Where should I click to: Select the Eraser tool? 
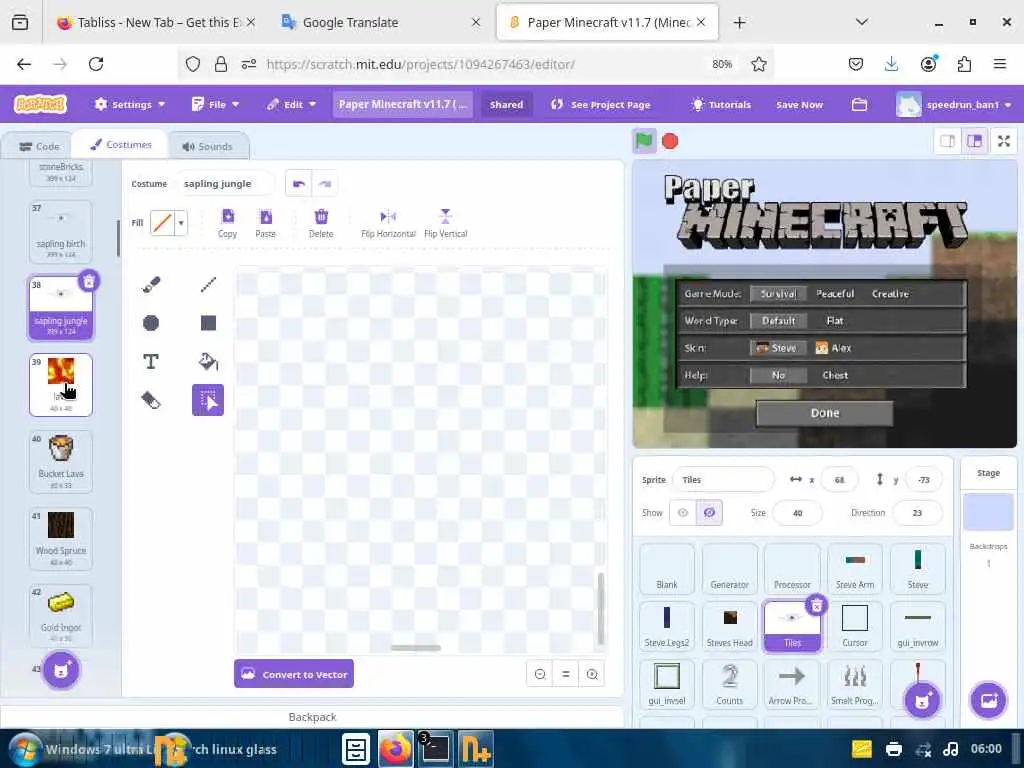pos(151,400)
